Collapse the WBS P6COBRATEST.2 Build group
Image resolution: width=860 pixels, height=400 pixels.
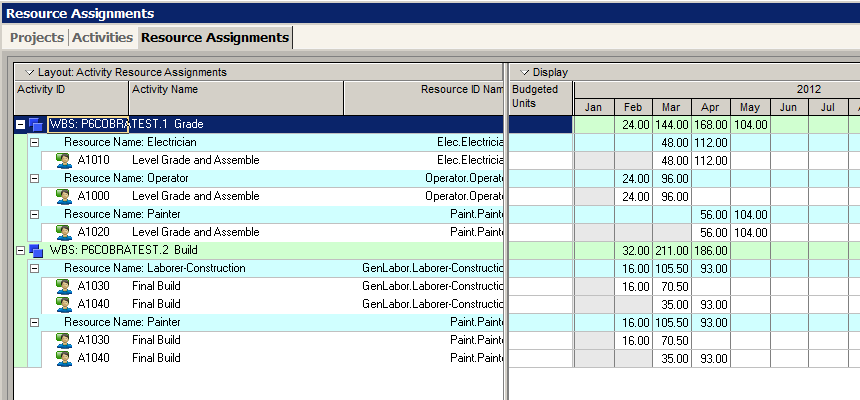point(21,251)
